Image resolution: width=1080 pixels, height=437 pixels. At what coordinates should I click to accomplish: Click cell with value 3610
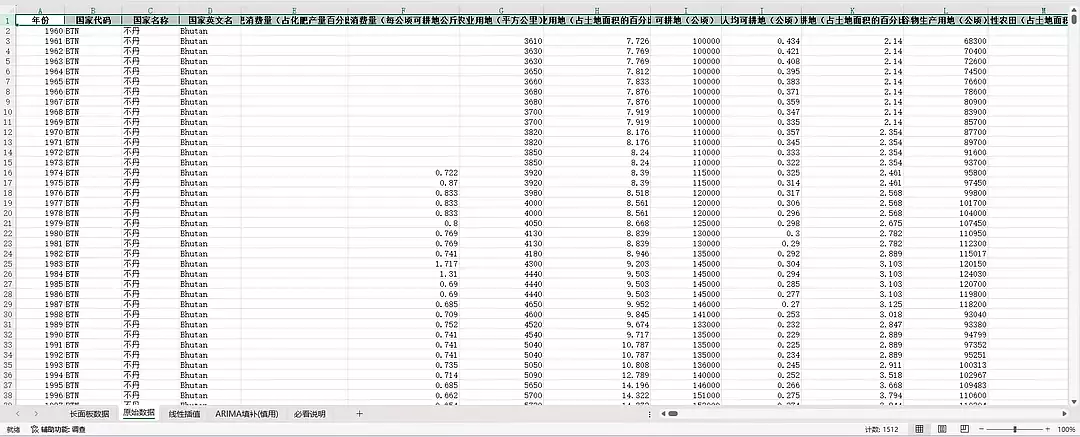pyautogui.click(x=501, y=41)
